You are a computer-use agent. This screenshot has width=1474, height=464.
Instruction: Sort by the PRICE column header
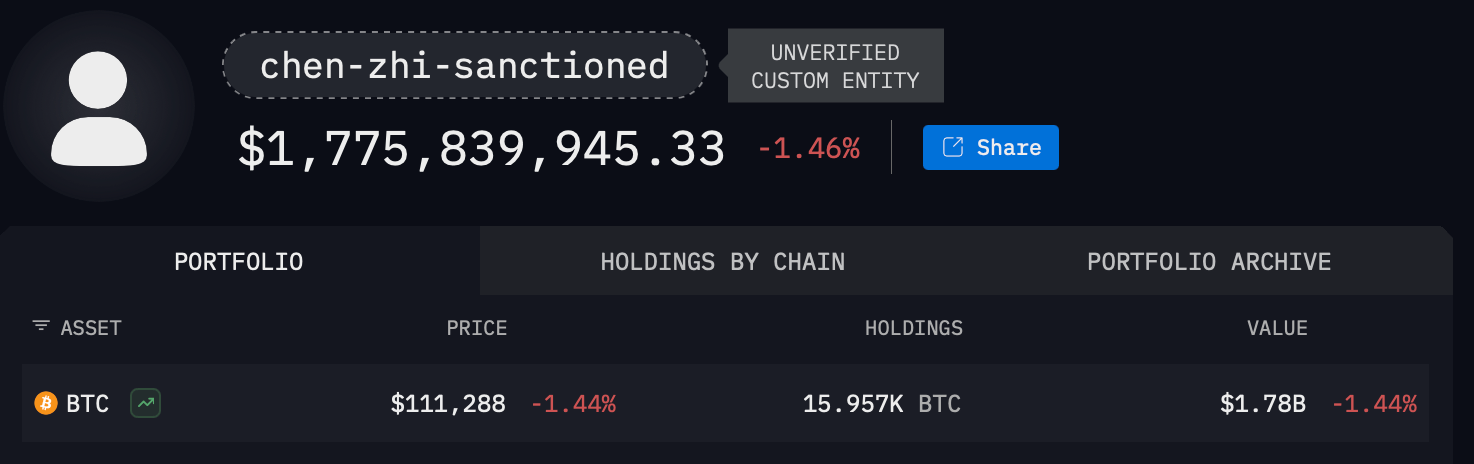click(x=477, y=328)
